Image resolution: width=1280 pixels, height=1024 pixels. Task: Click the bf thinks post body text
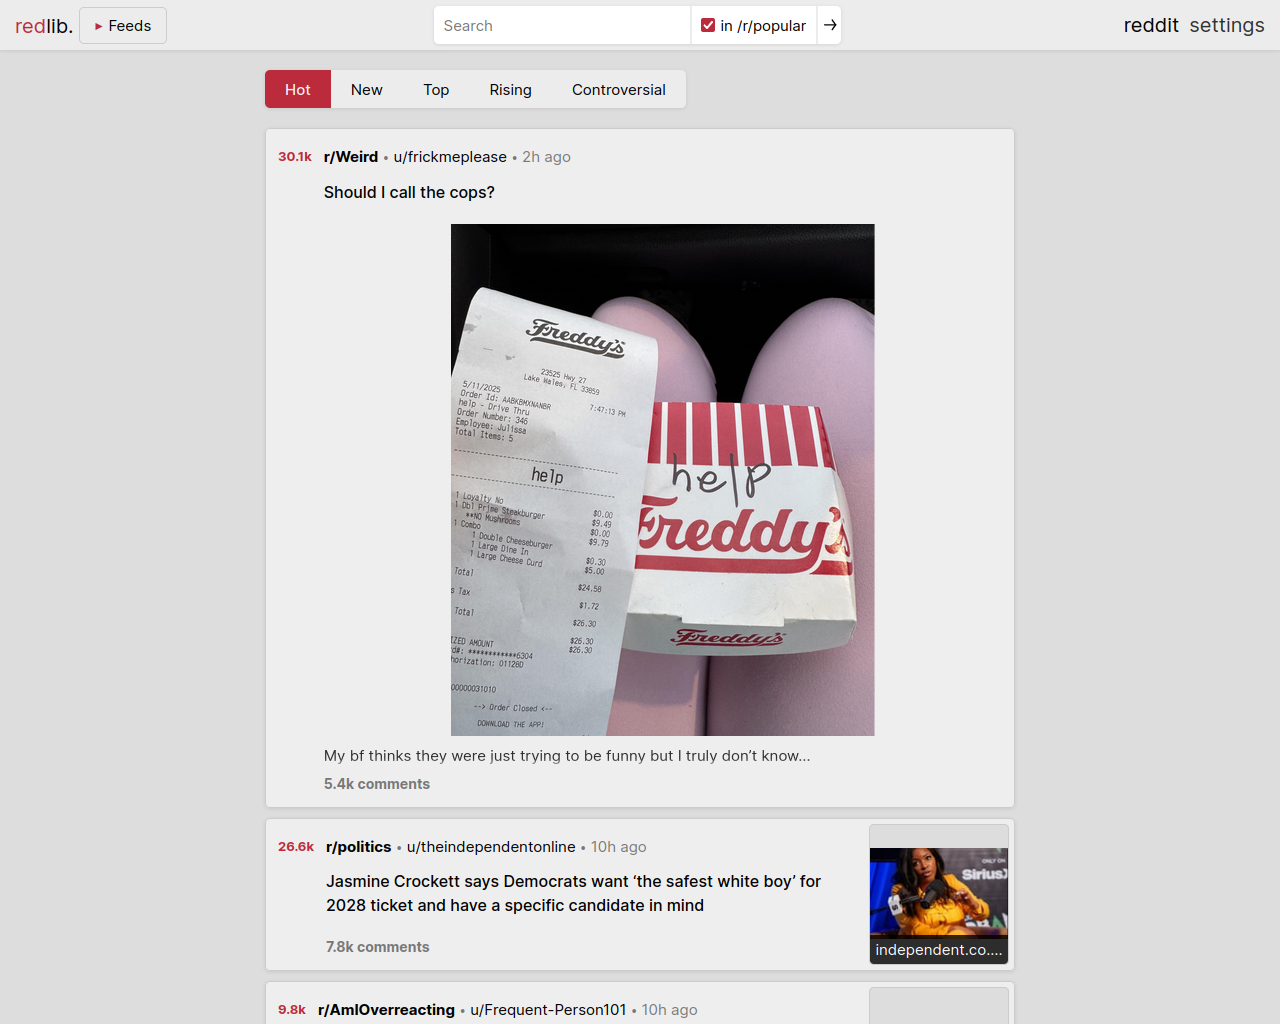pyautogui.click(x=567, y=756)
